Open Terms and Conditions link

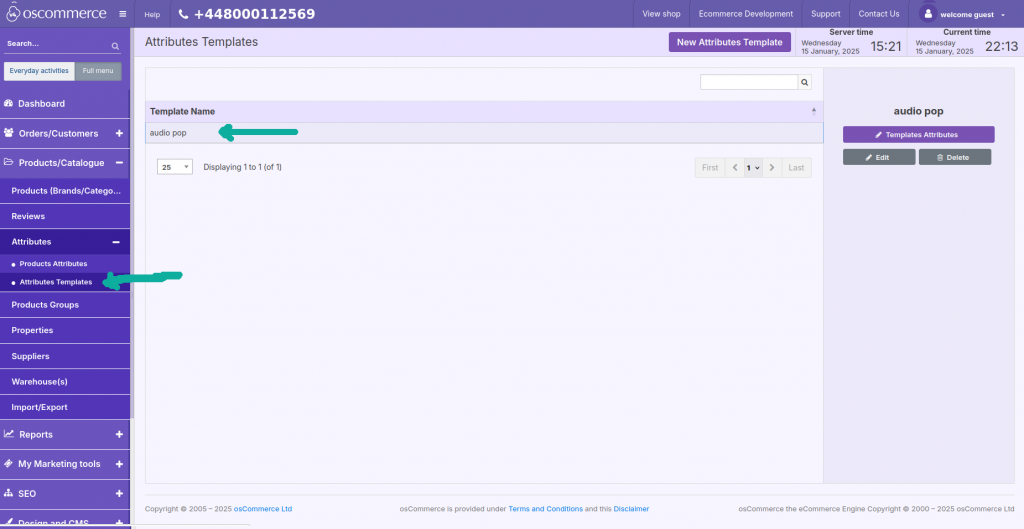pos(545,509)
